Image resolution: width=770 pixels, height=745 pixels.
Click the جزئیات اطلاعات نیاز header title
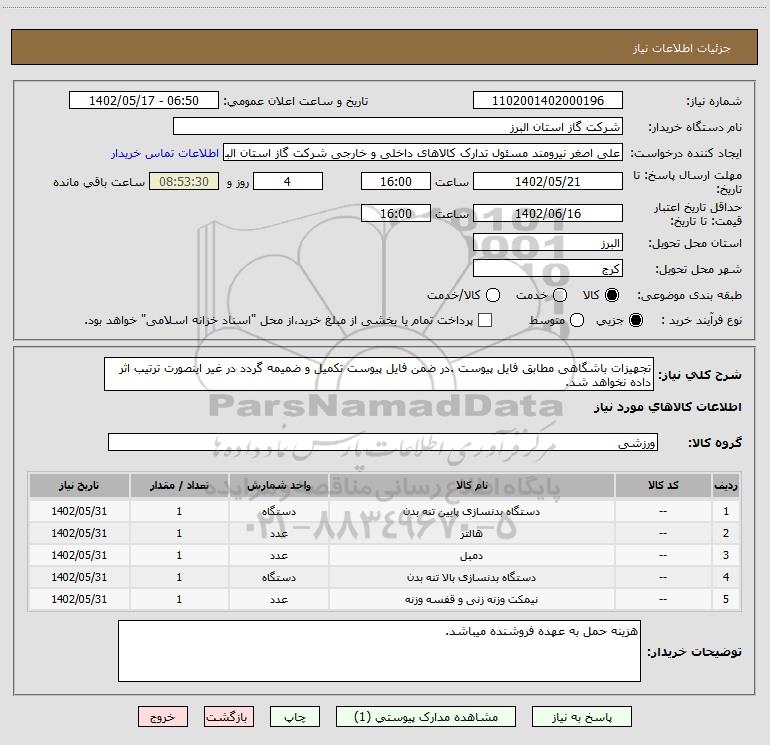[681, 48]
